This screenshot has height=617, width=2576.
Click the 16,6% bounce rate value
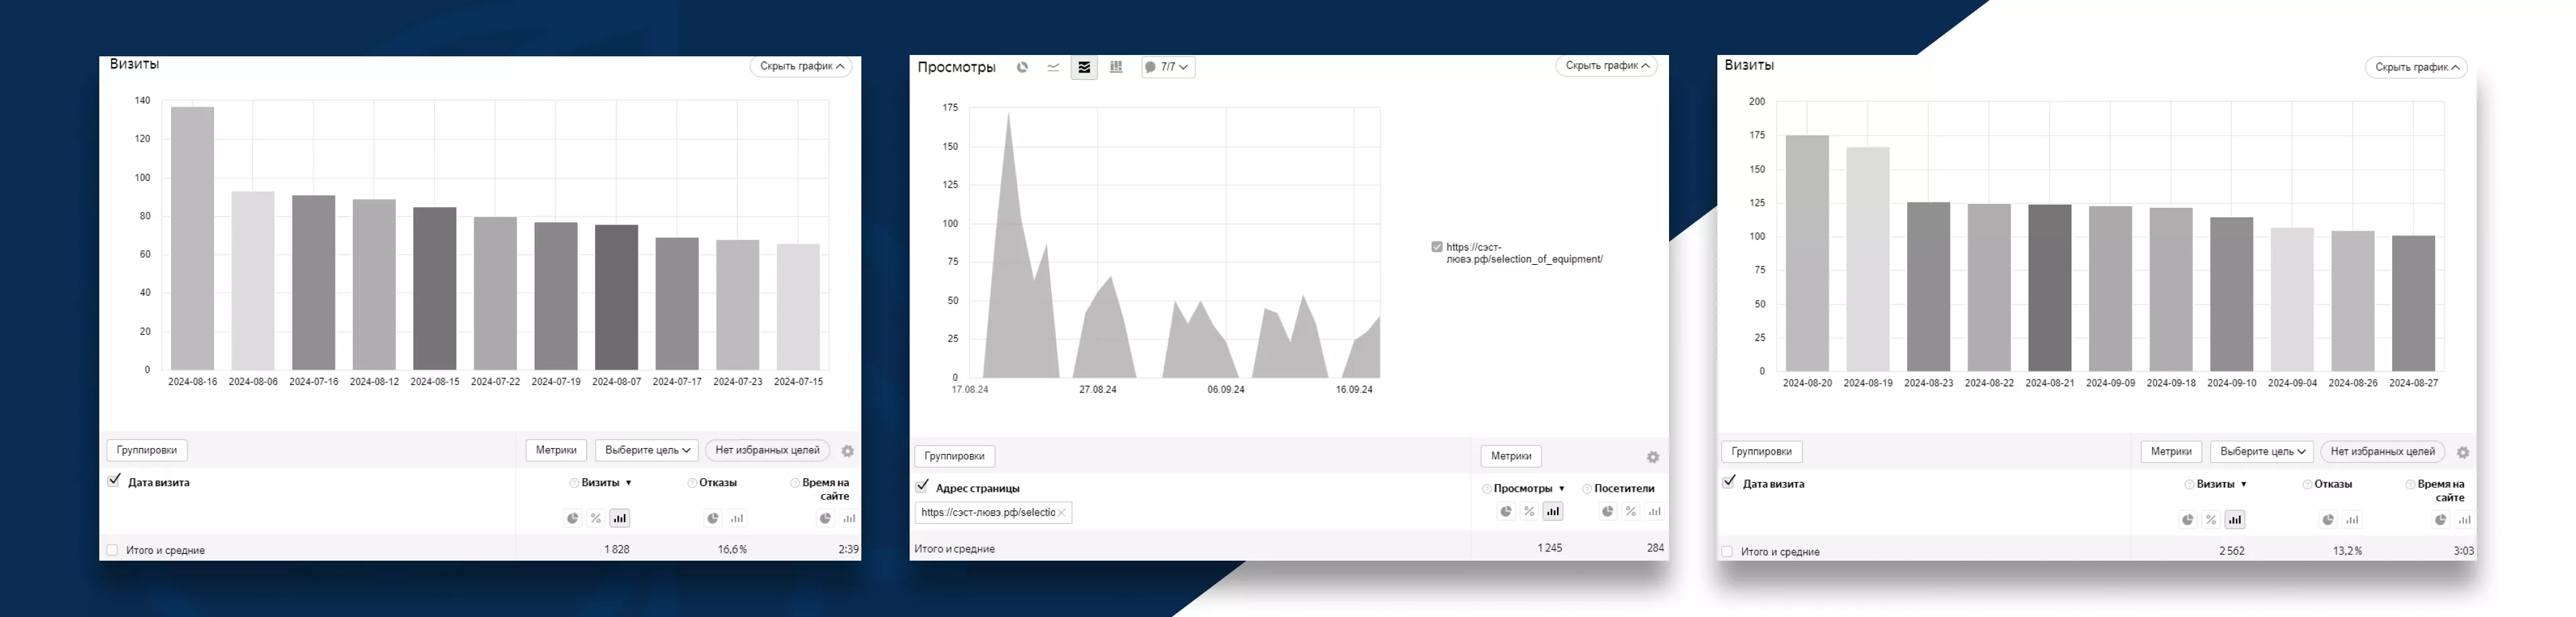(x=732, y=550)
